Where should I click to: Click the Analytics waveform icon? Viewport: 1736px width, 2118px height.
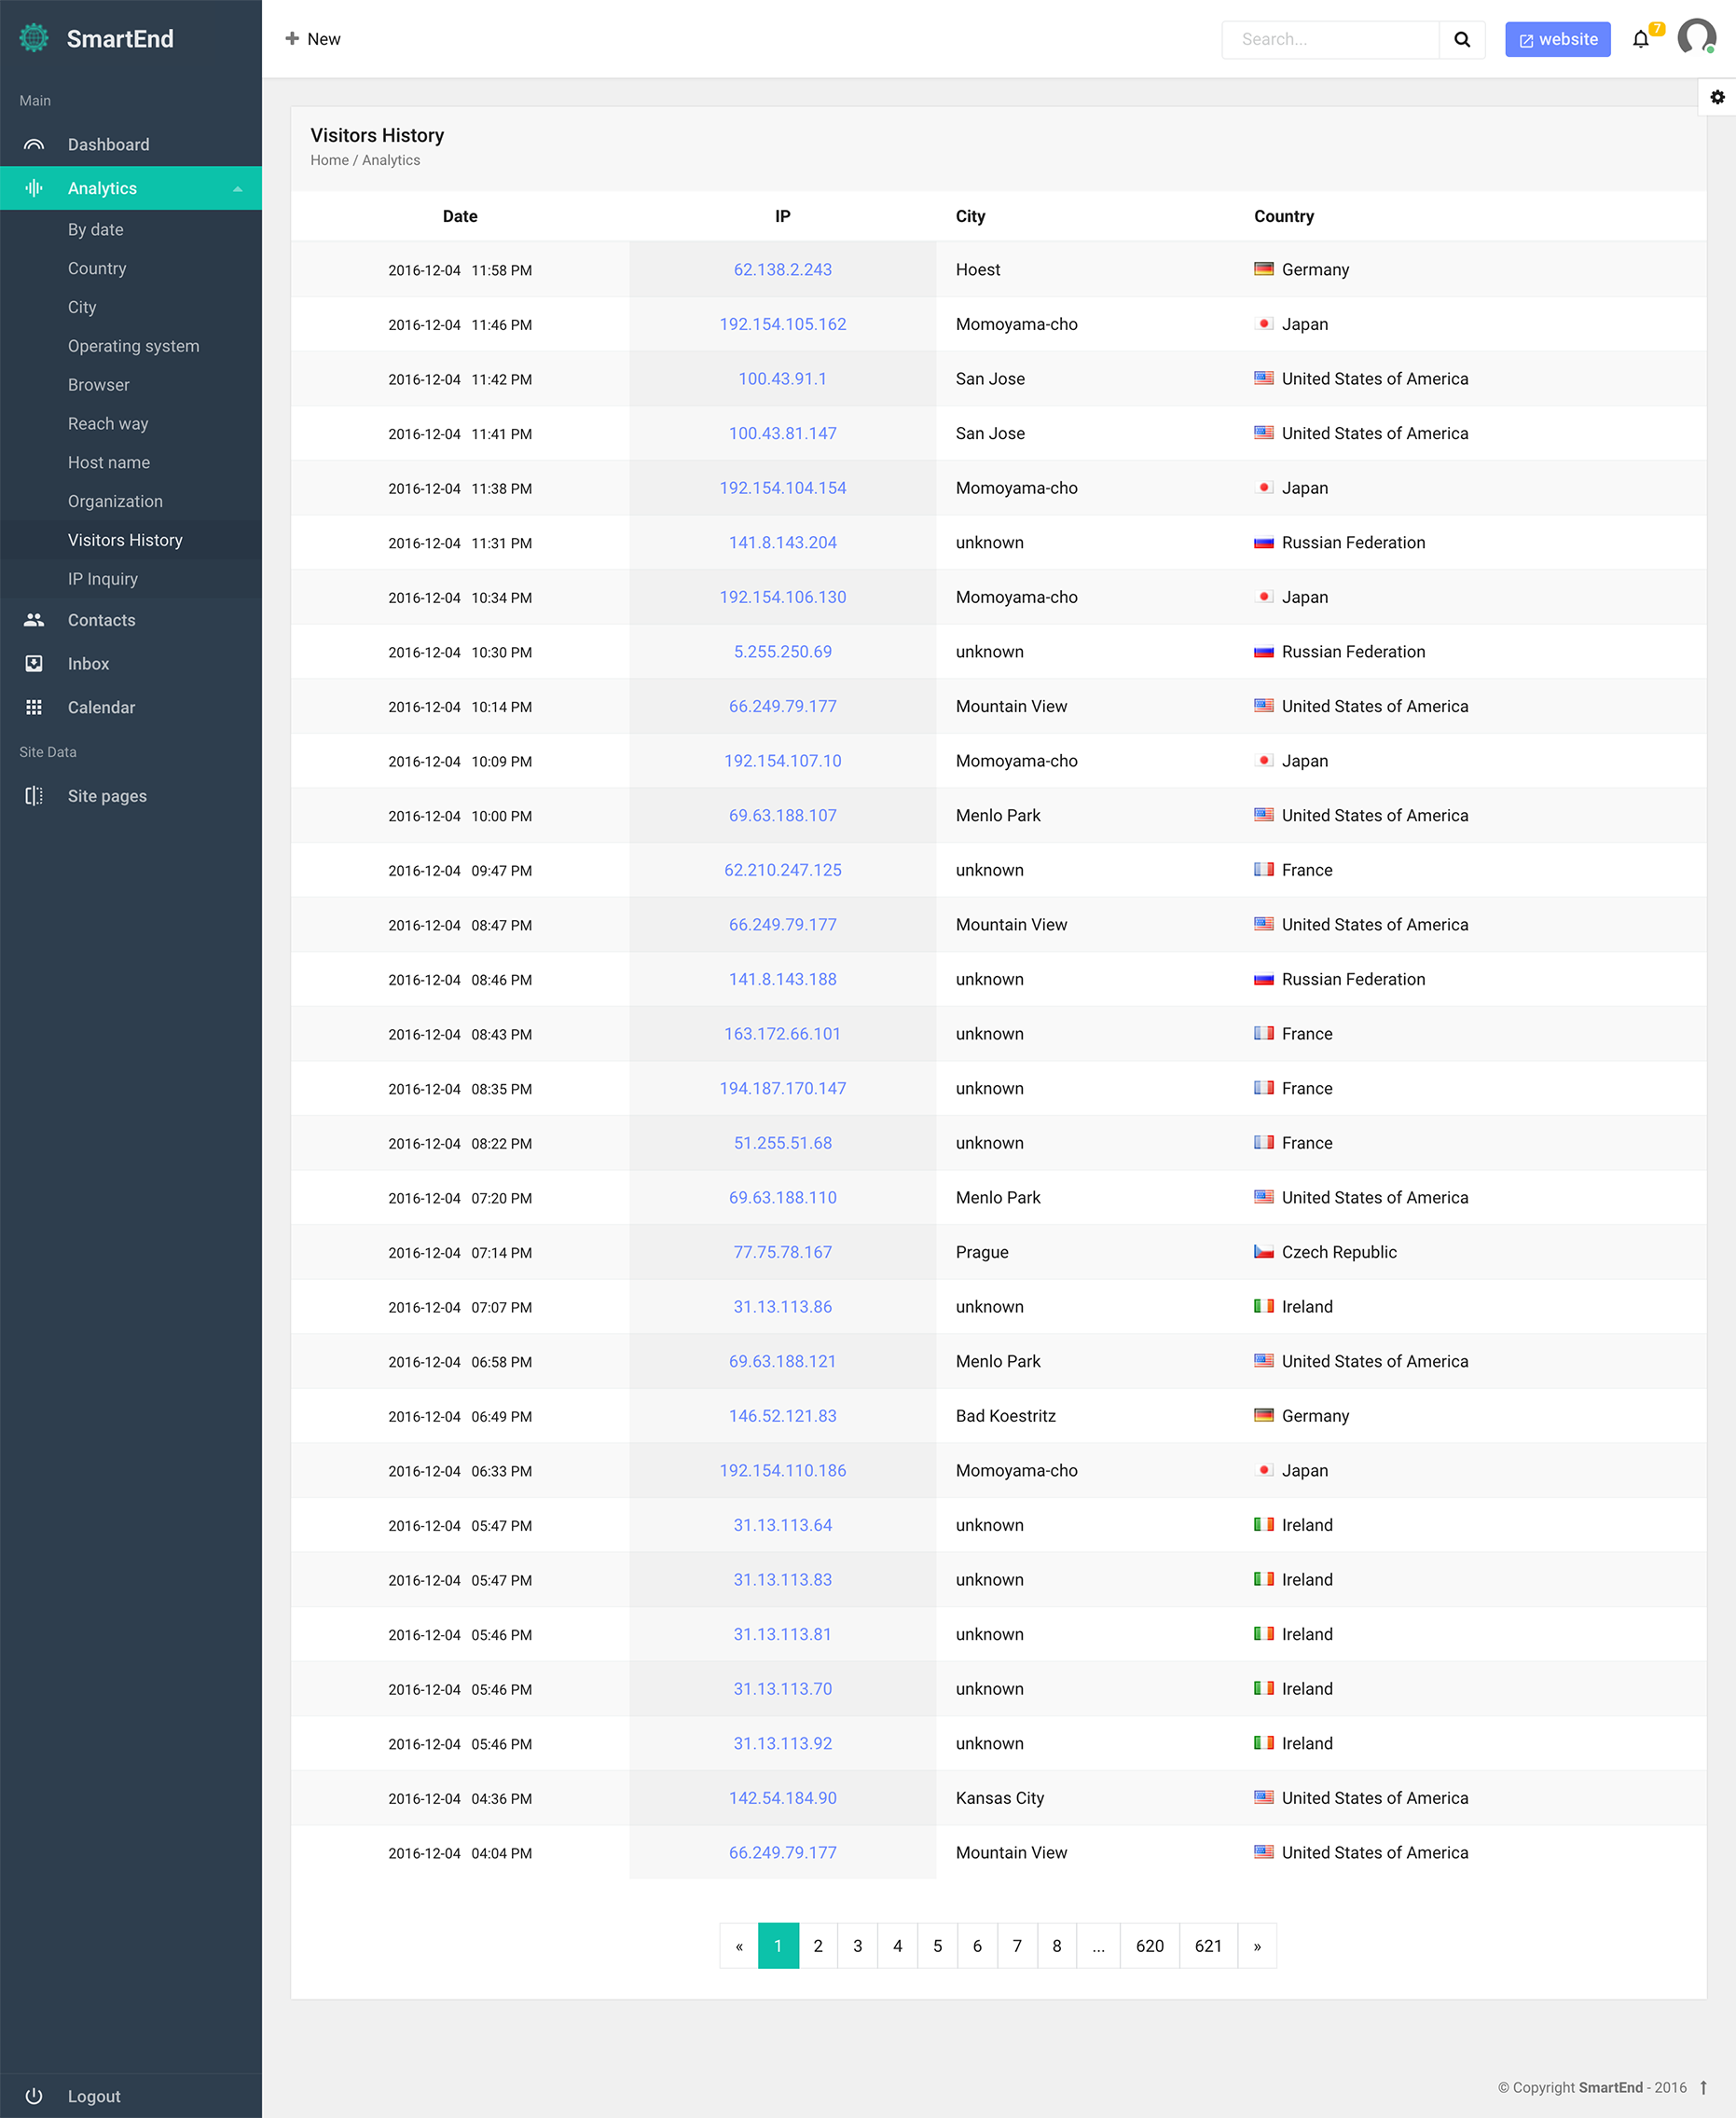click(34, 188)
